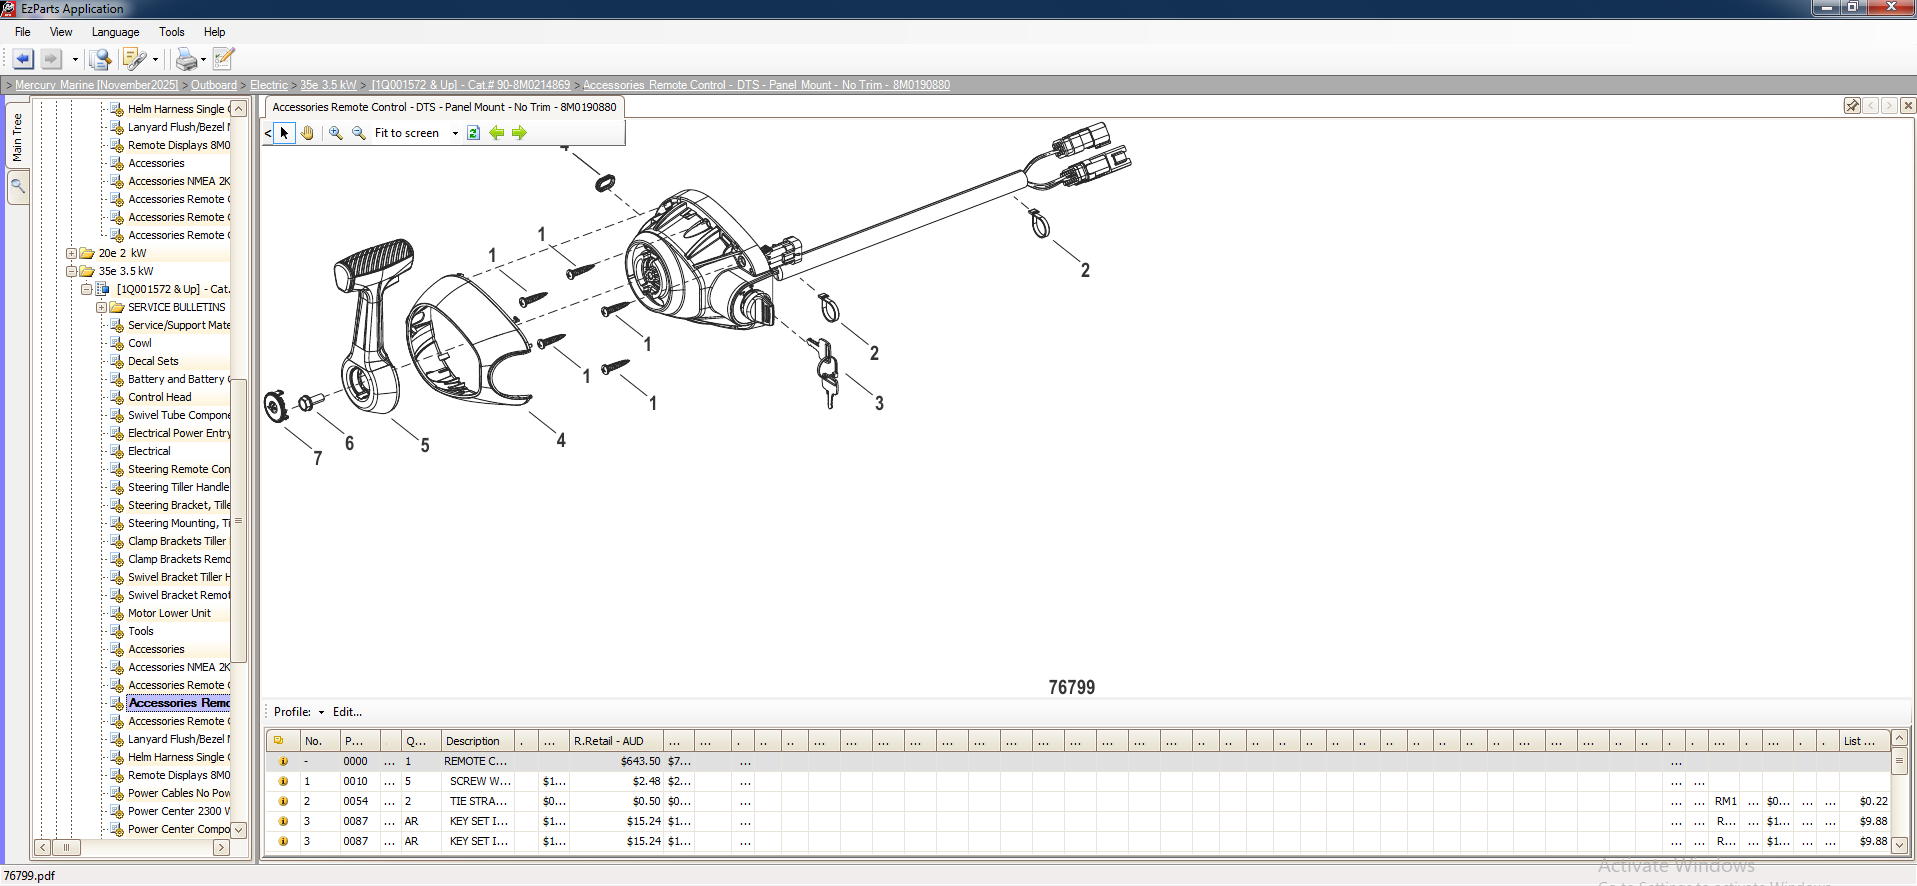This screenshot has width=1917, height=886.
Task: Follow the [1Q001572 & Up] catalog breadcrumb link
Action: pos(470,85)
